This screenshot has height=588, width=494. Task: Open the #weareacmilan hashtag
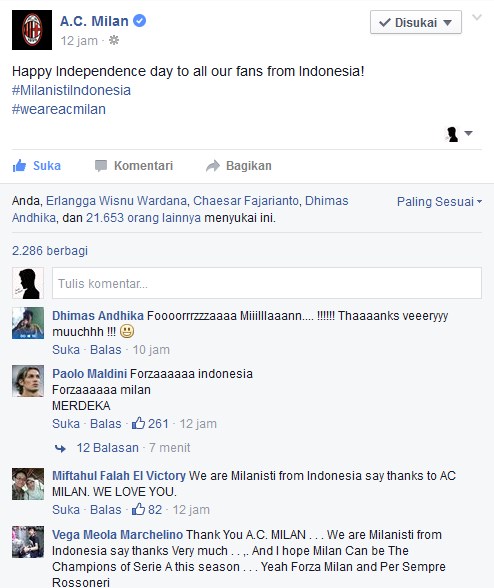point(59,109)
